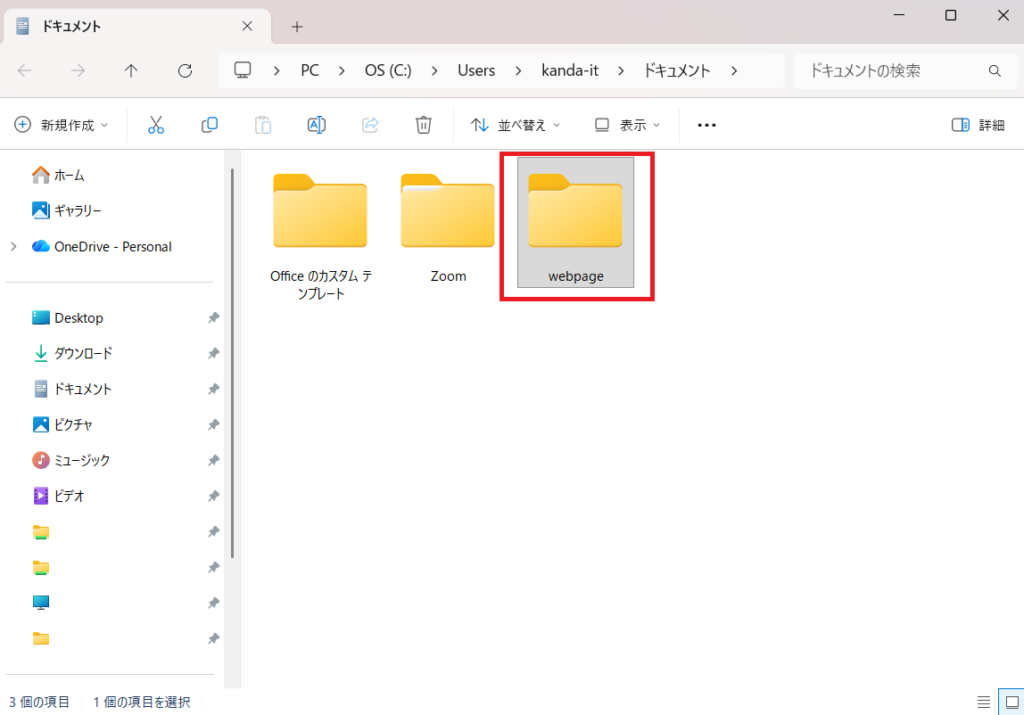Click kanda-it in the address breadcrumb
The height and width of the screenshot is (715, 1024).
572,71
